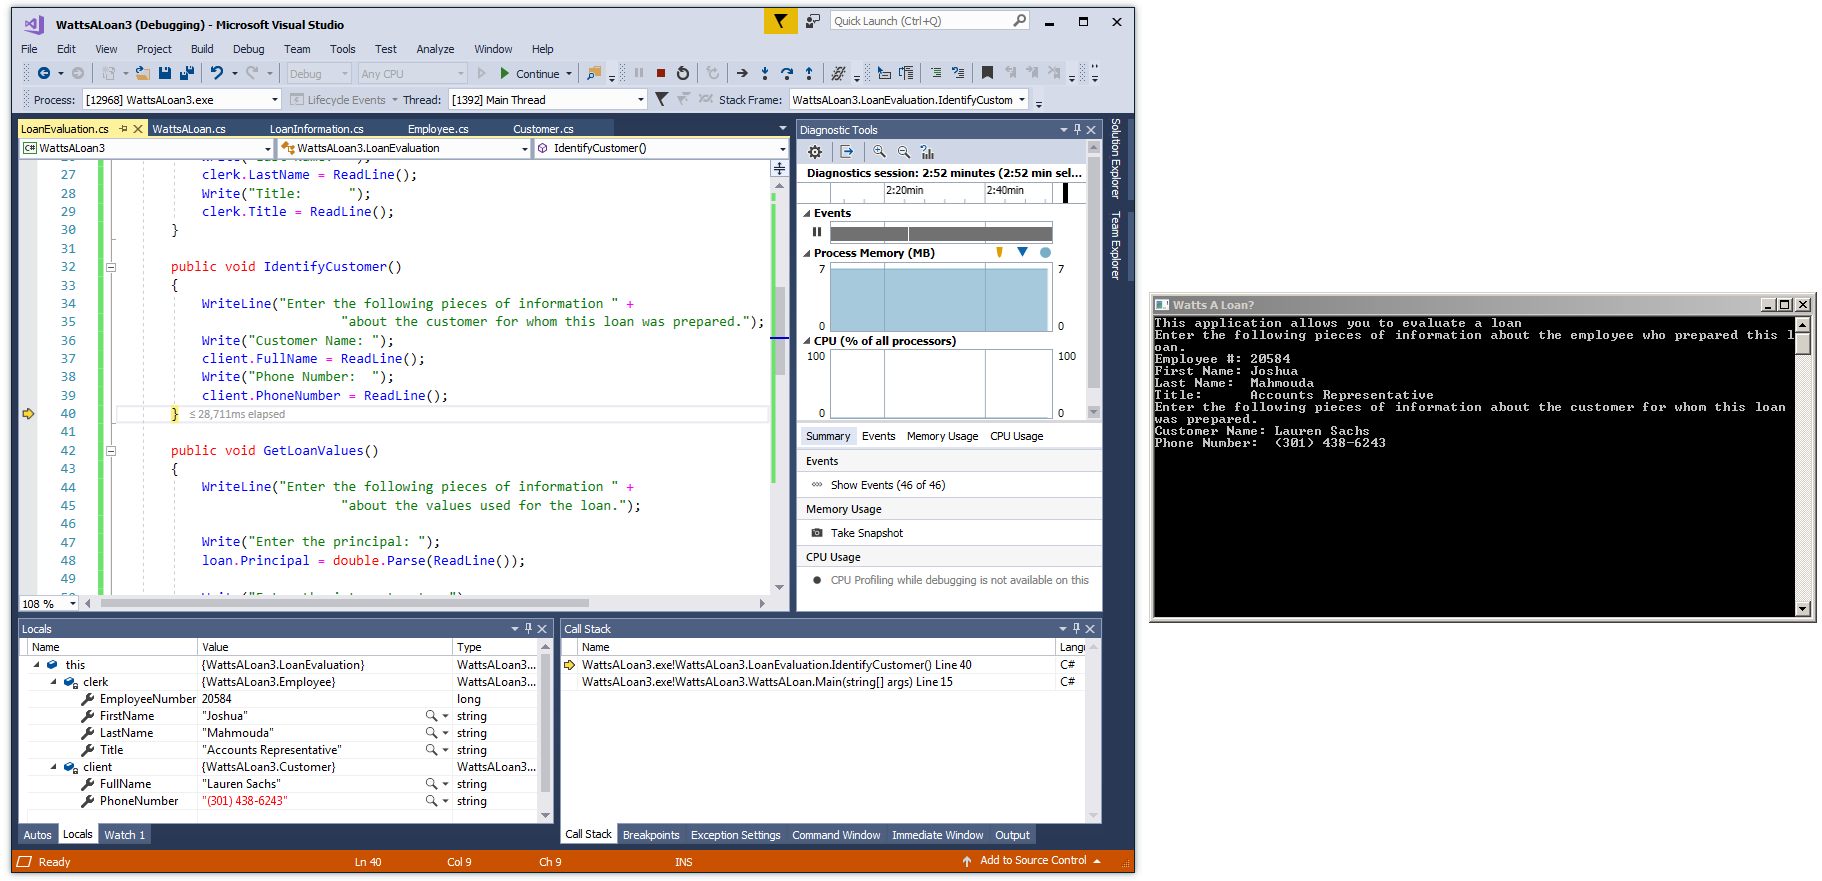1822x881 pixels.
Task: Open the Process dropdown showing WattsALoan3.exe
Action: pyautogui.click(x=181, y=100)
